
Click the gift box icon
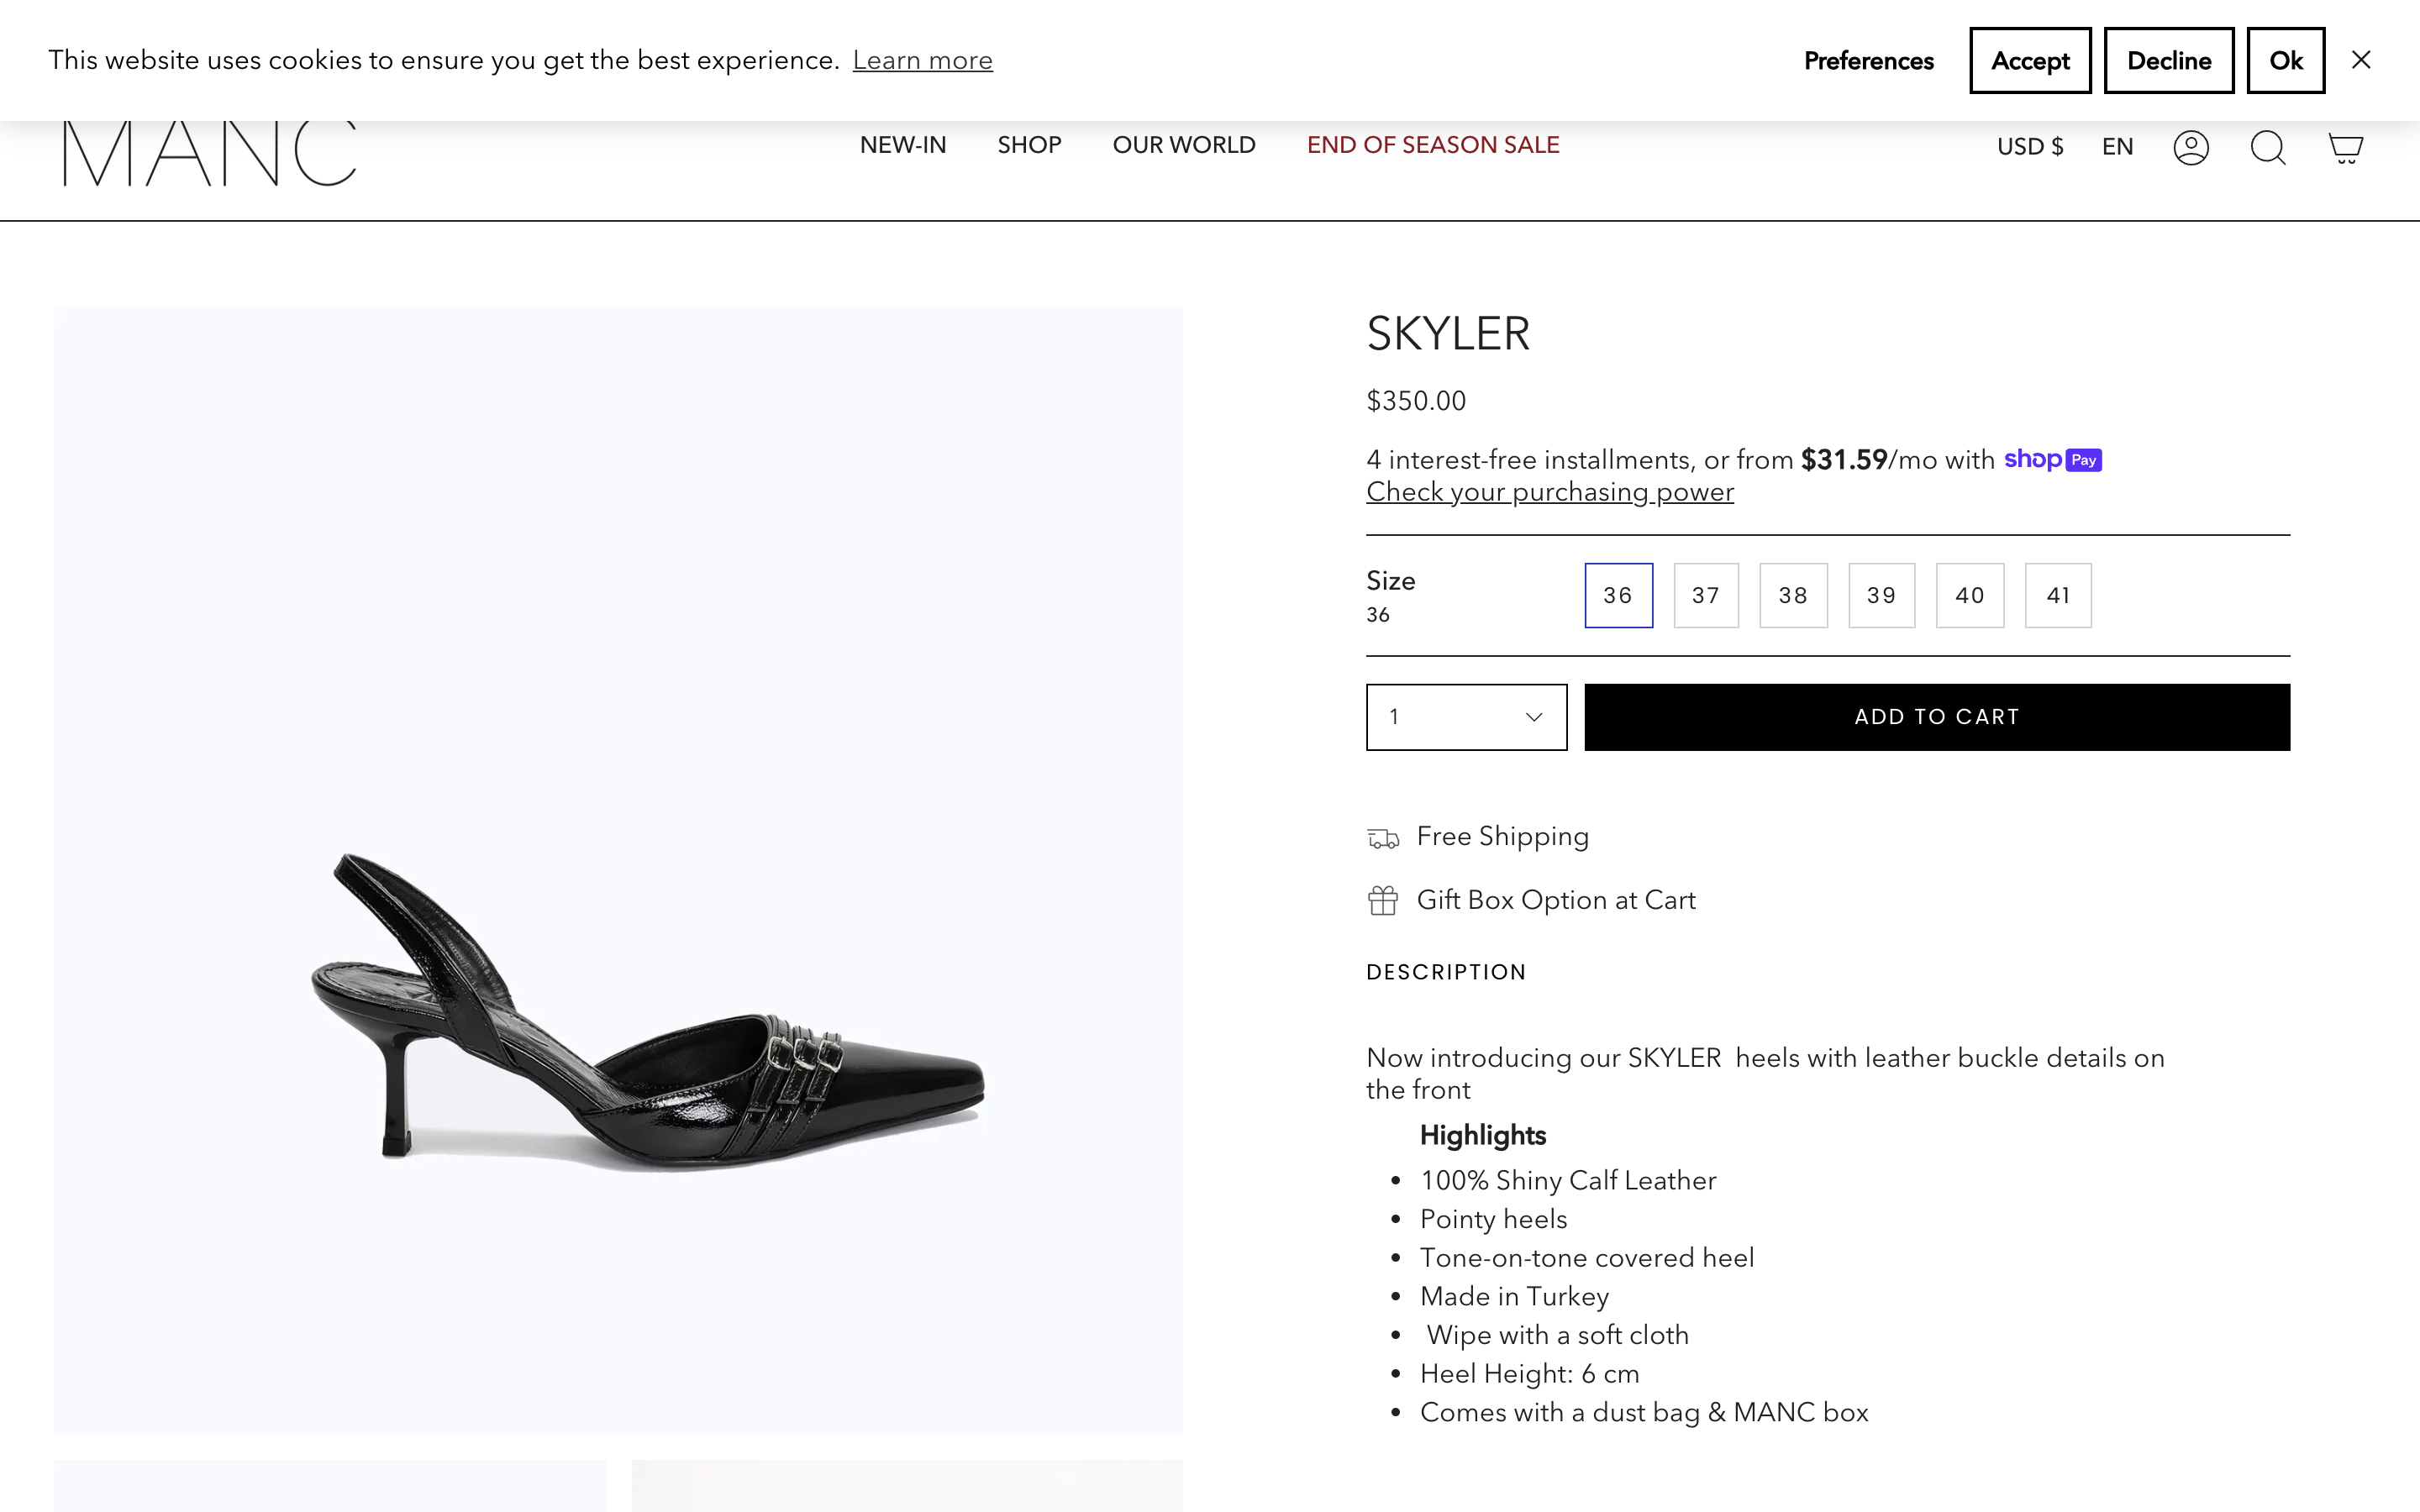point(1383,900)
